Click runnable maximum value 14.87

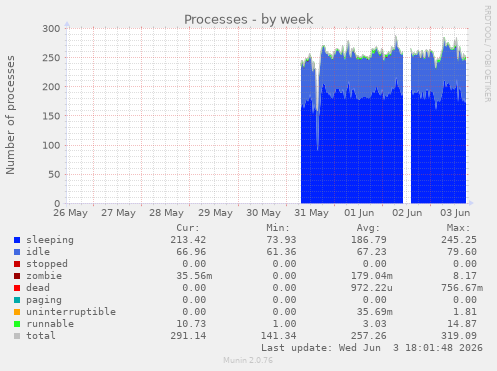click(x=462, y=324)
